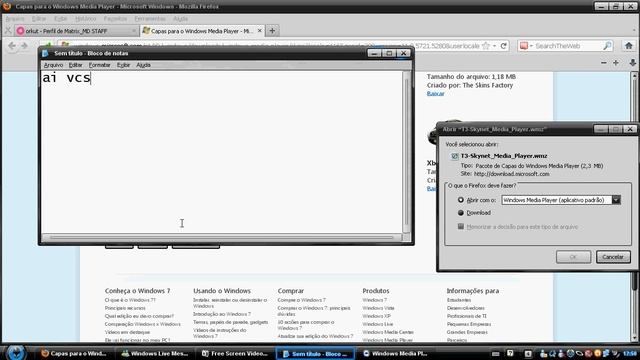Click Firefox page vertical scrollbar

click(x=634, y=207)
